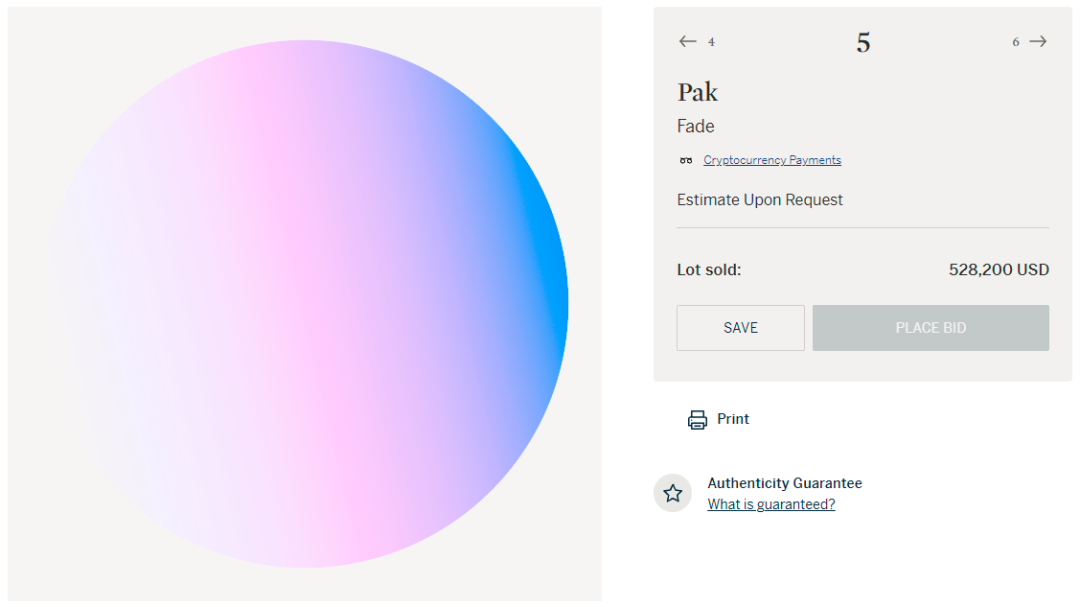Open the "What is guaranteed?" link
The height and width of the screenshot is (607, 1080).
[x=771, y=505]
